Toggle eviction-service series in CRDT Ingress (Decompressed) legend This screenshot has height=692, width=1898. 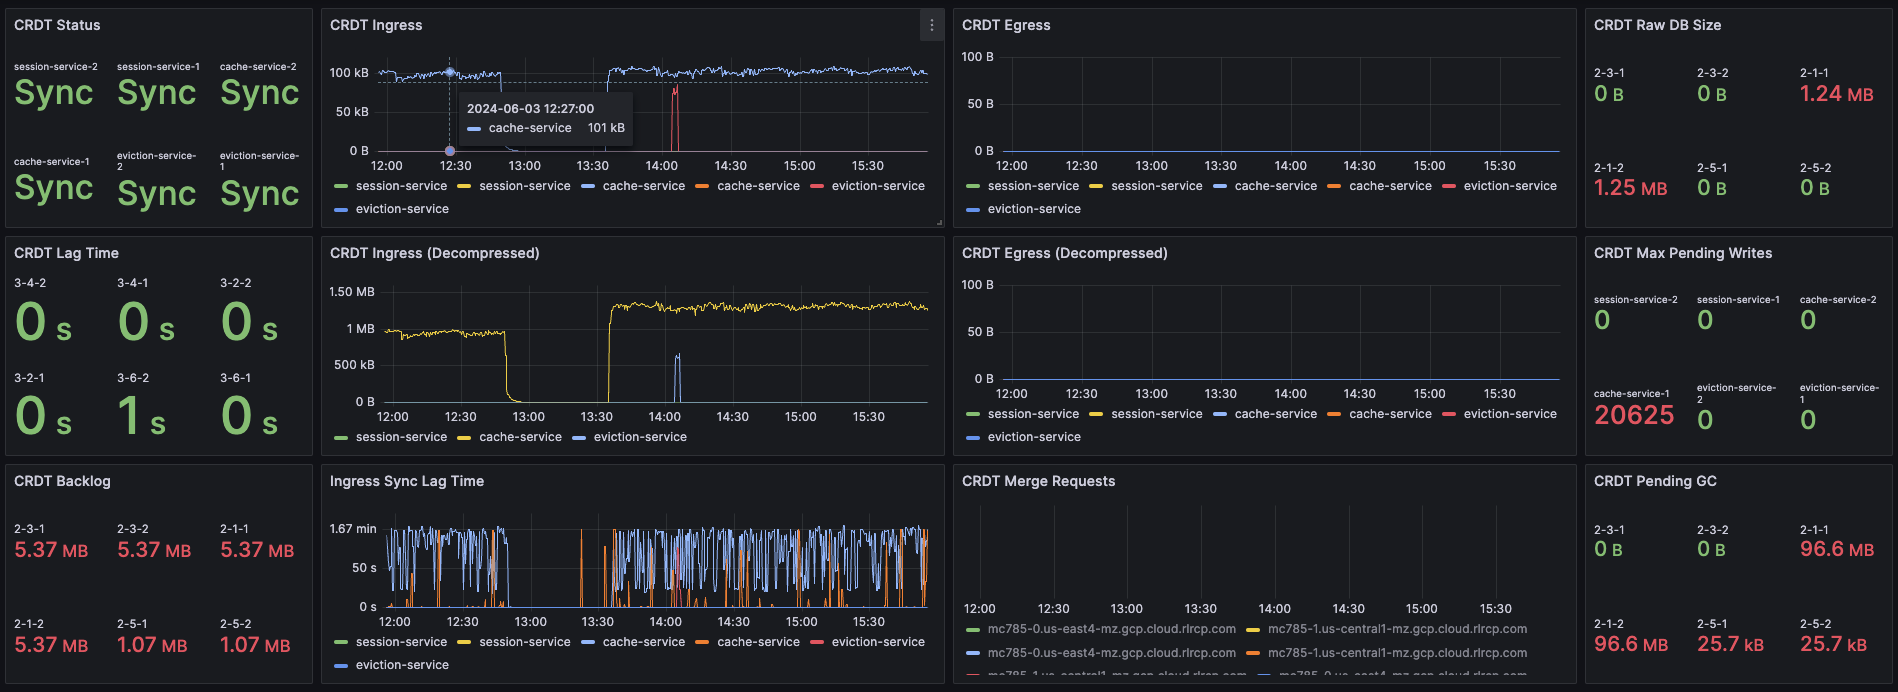640,437
